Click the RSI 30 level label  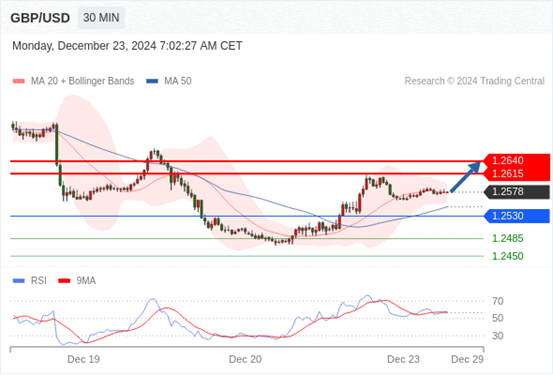(x=498, y=336)
